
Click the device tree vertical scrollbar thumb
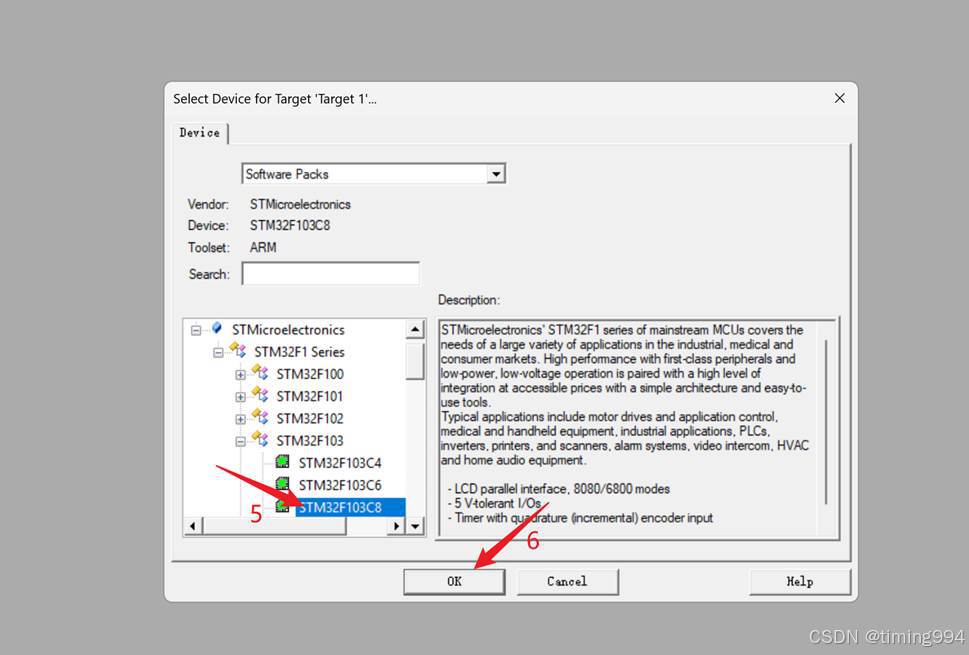click(x=415, y=360)
